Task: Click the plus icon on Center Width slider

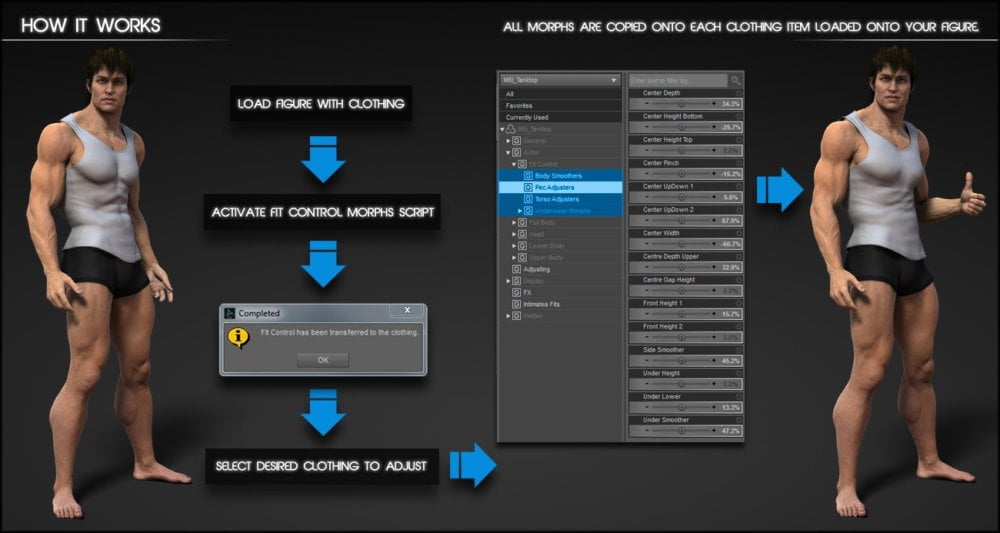Action: [714, 244]
